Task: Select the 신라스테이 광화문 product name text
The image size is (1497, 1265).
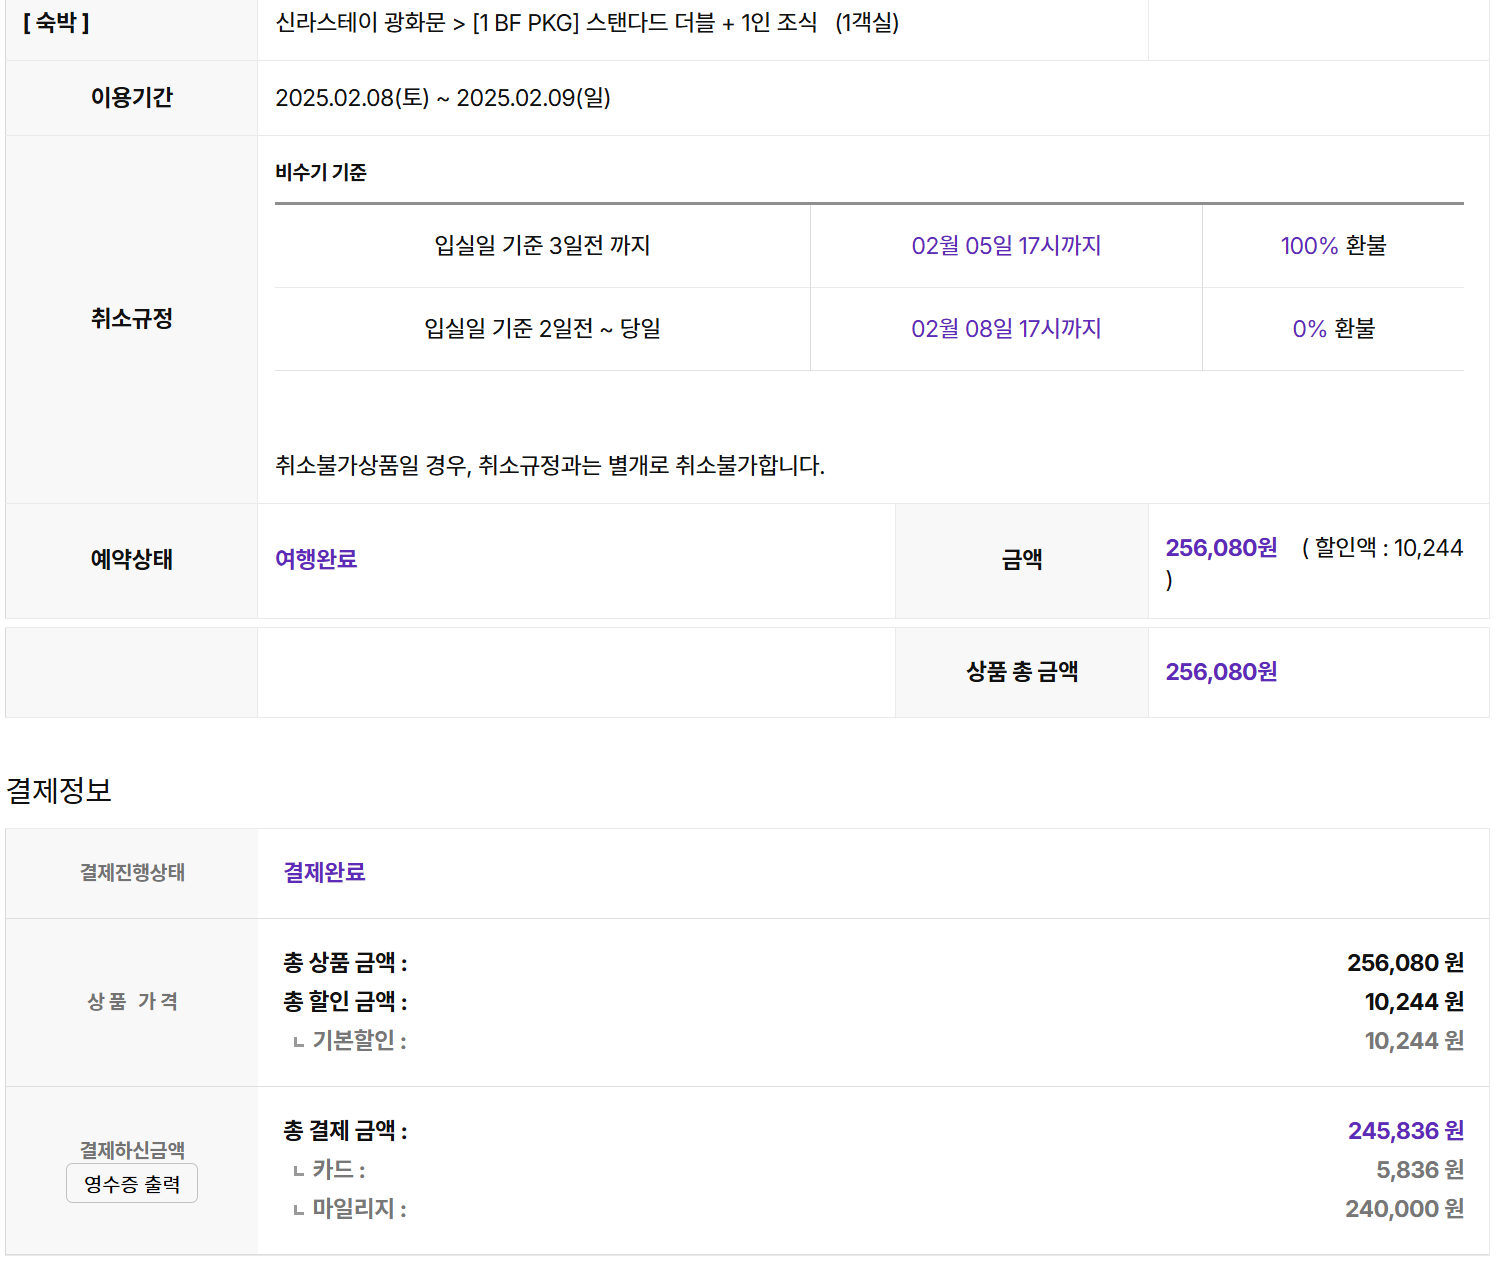Action: pos(361,23)
